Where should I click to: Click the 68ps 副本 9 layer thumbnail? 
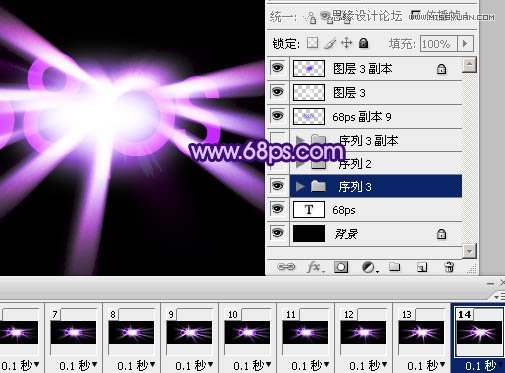(309, 116)
